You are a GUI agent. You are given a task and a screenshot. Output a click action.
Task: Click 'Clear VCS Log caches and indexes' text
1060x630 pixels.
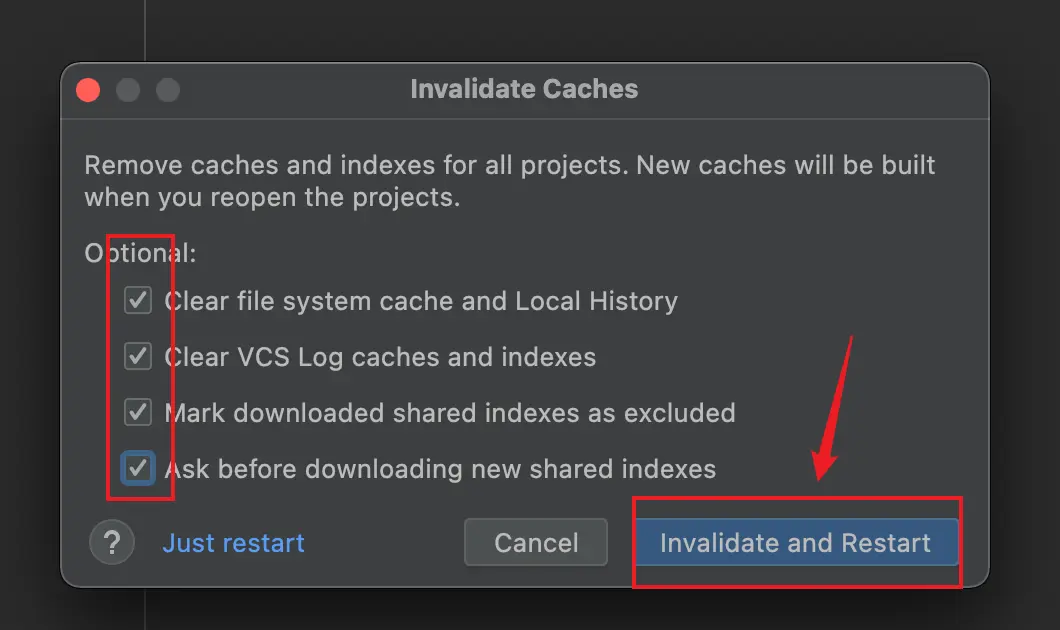[x=380, y=357]
